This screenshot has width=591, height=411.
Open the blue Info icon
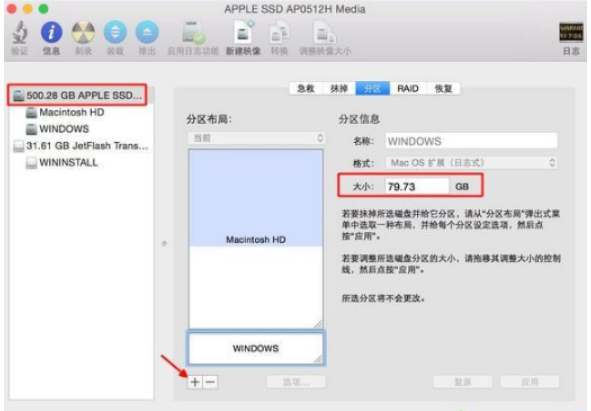point(51,32)
